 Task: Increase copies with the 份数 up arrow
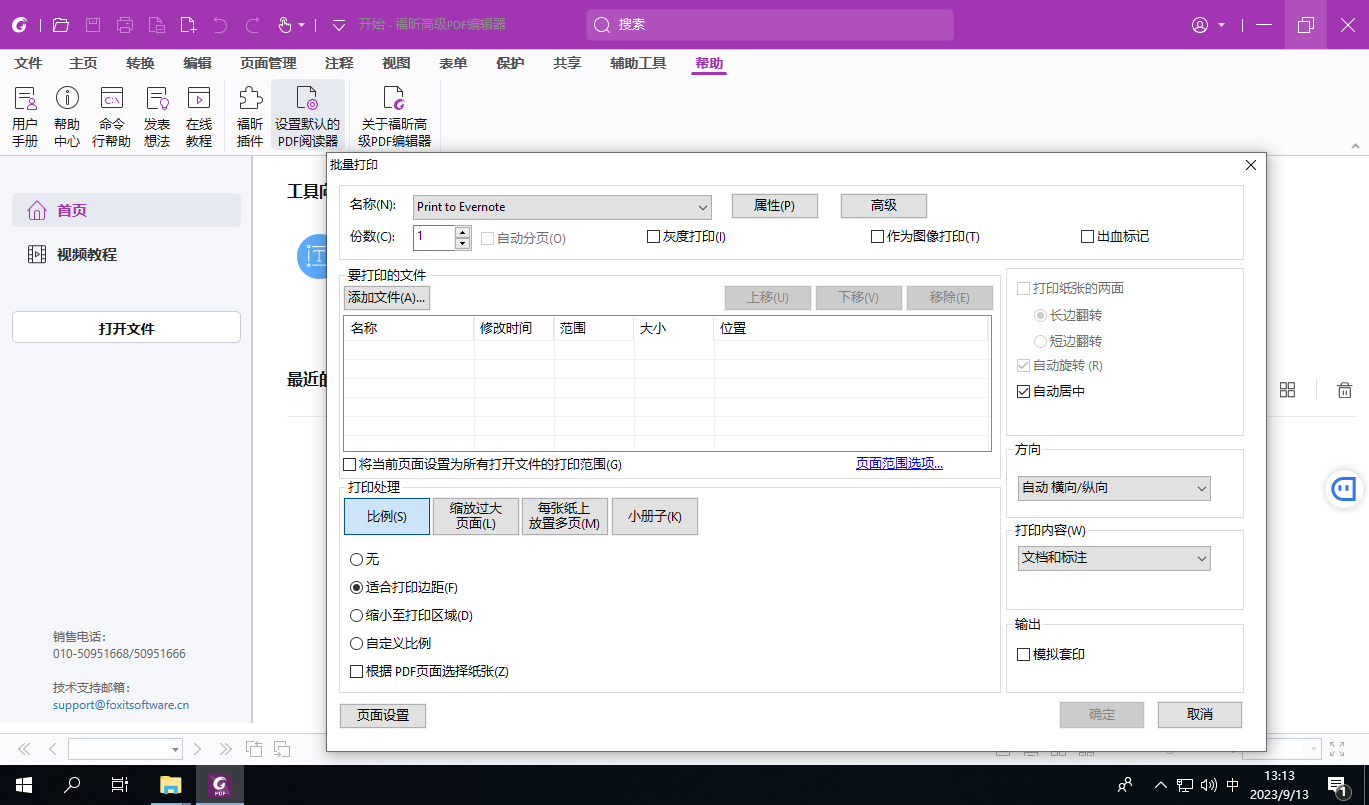462,233
